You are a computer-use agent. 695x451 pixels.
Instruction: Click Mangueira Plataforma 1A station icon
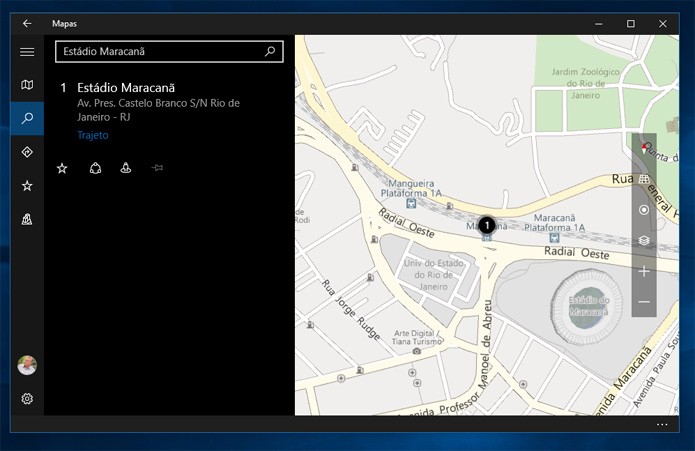[411, 203]
